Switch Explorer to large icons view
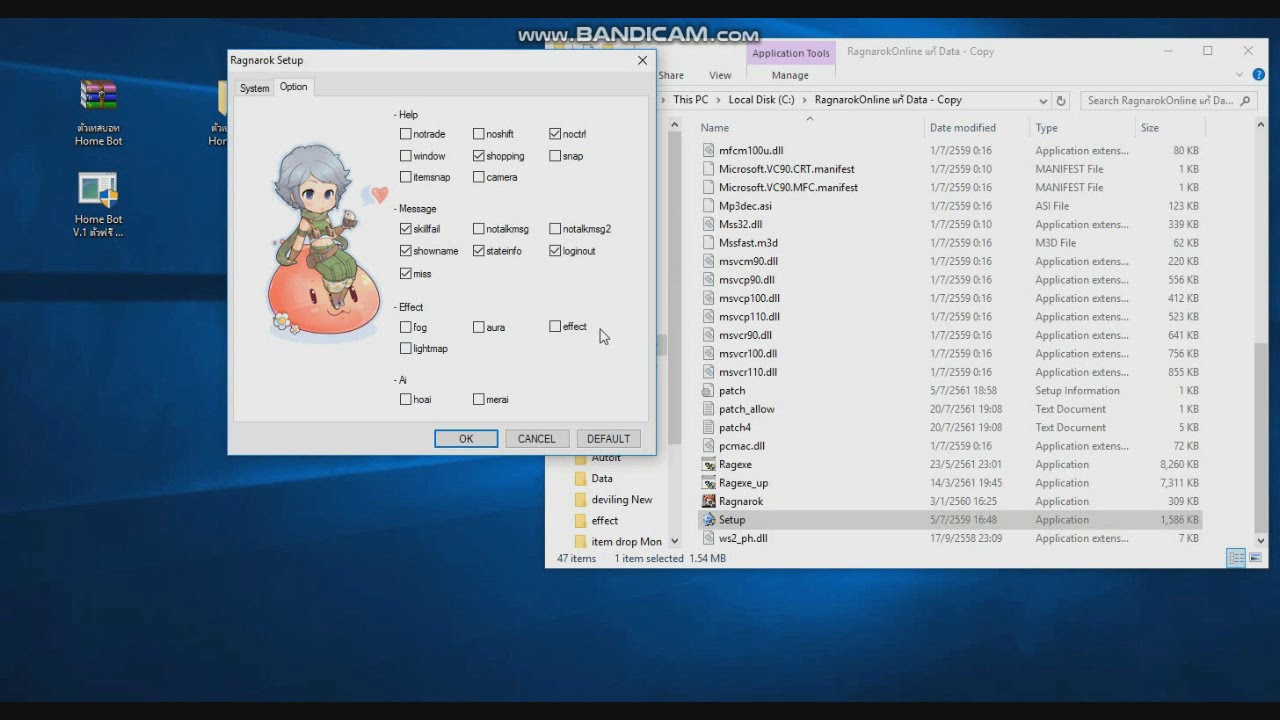The width and height of the screenshot is (1280, 720). point(1255,558)
